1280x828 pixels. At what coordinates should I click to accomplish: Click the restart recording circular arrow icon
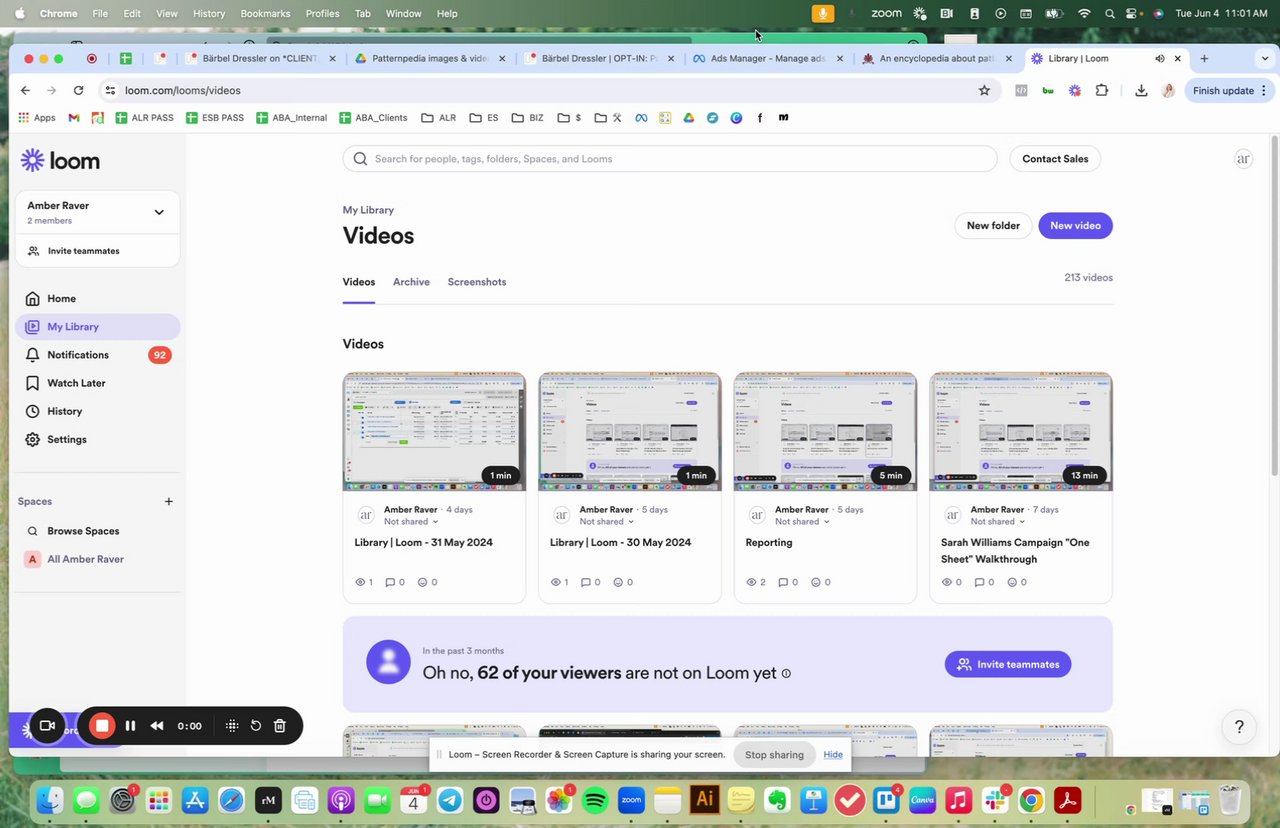pos(256,726)
